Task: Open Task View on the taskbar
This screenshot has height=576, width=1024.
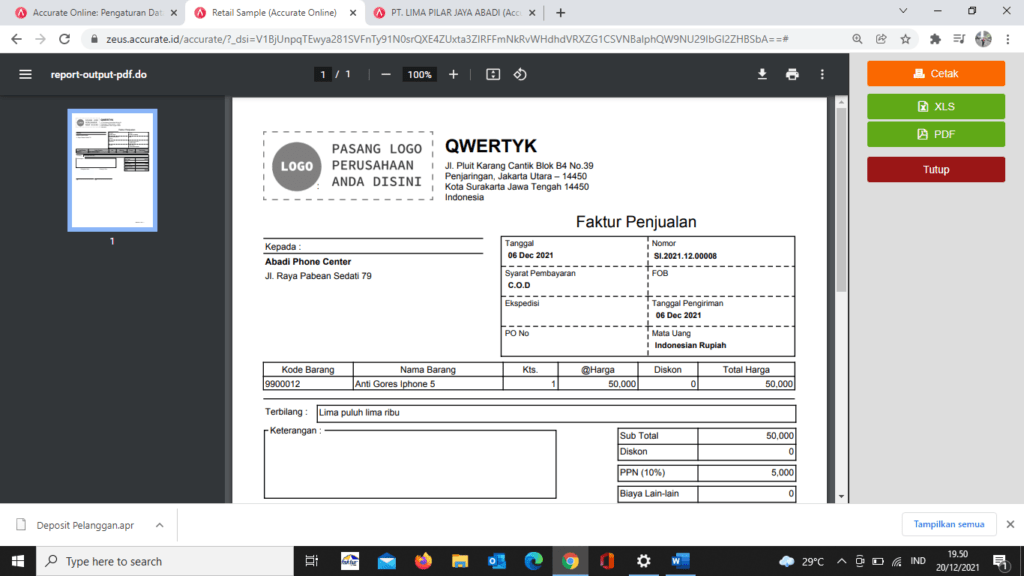Action: tap(312, 561)
